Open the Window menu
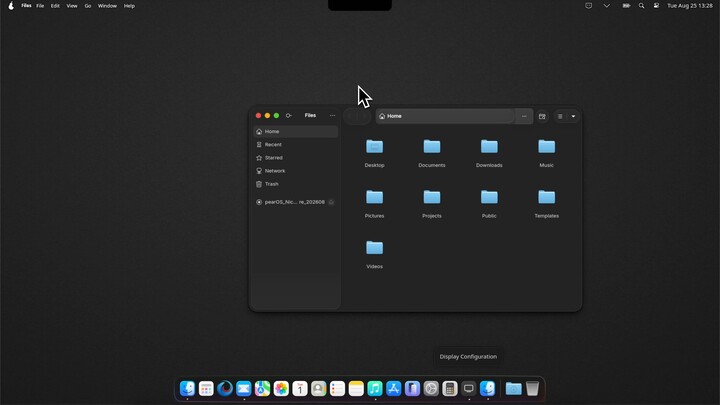This screenshot has width=720, height=405. 107,6
